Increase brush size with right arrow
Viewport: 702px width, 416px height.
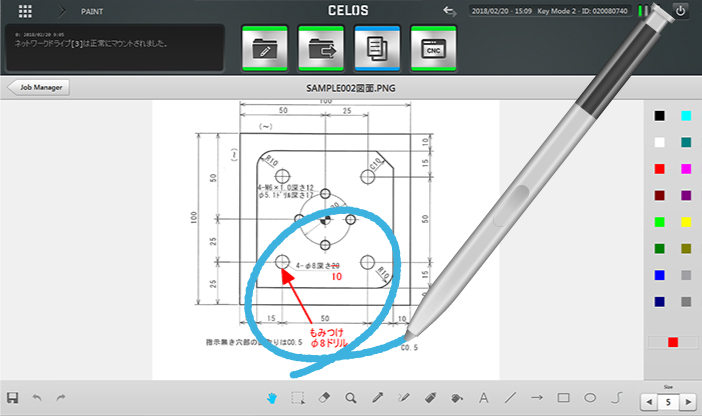pos(688,402)
